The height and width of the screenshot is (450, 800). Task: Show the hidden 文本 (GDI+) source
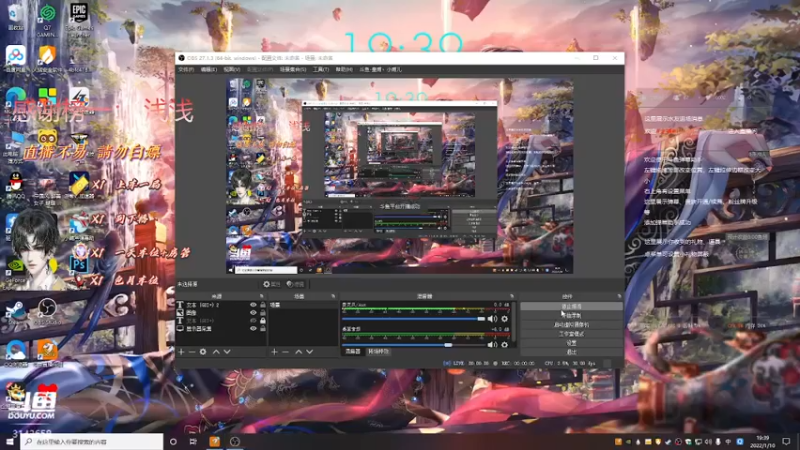[253, 320]
